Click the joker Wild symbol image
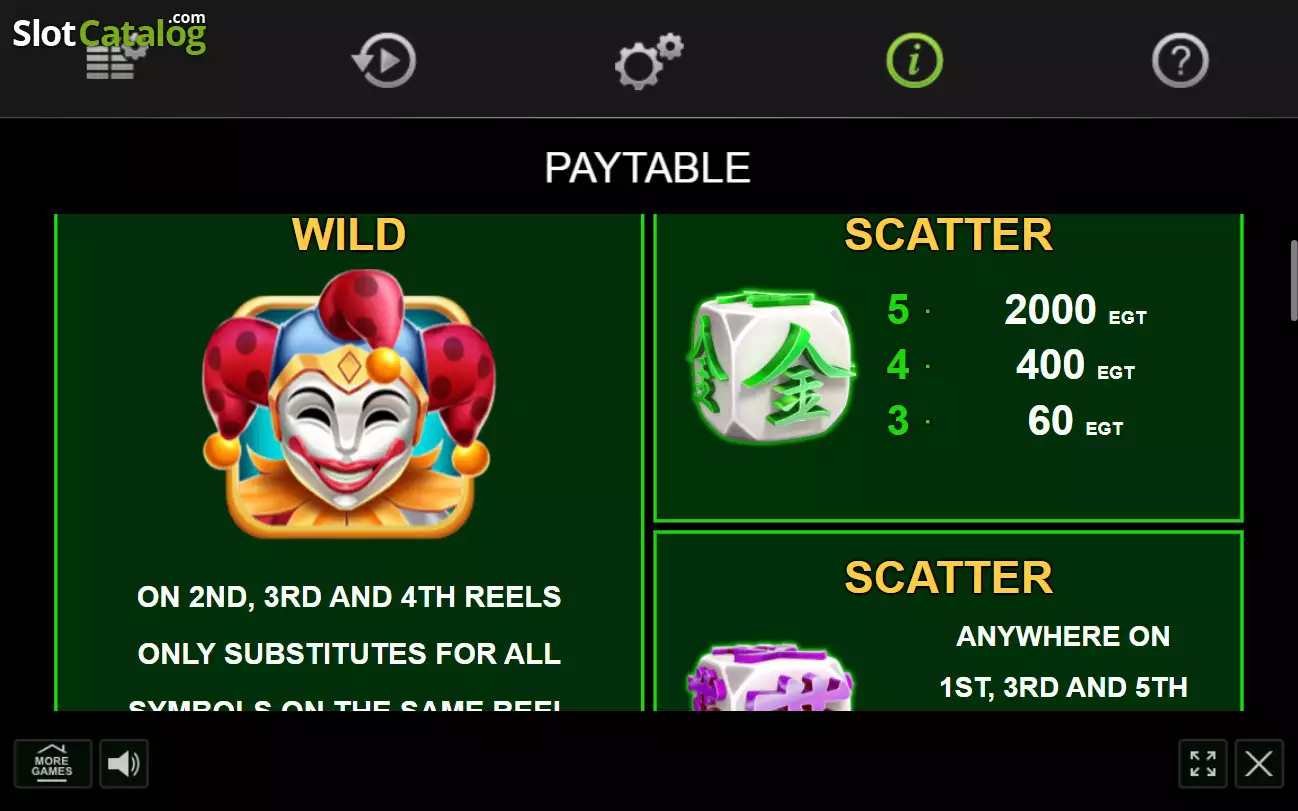The image size is (1298, 811). pyautogui.click(x=348, y=403)
